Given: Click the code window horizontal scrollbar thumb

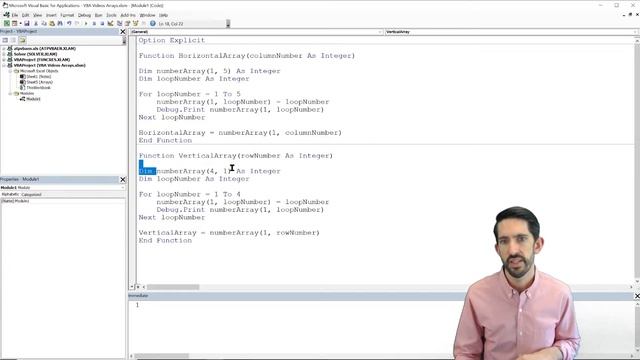Looking at the screenshot, I should (x=173, y=287).
